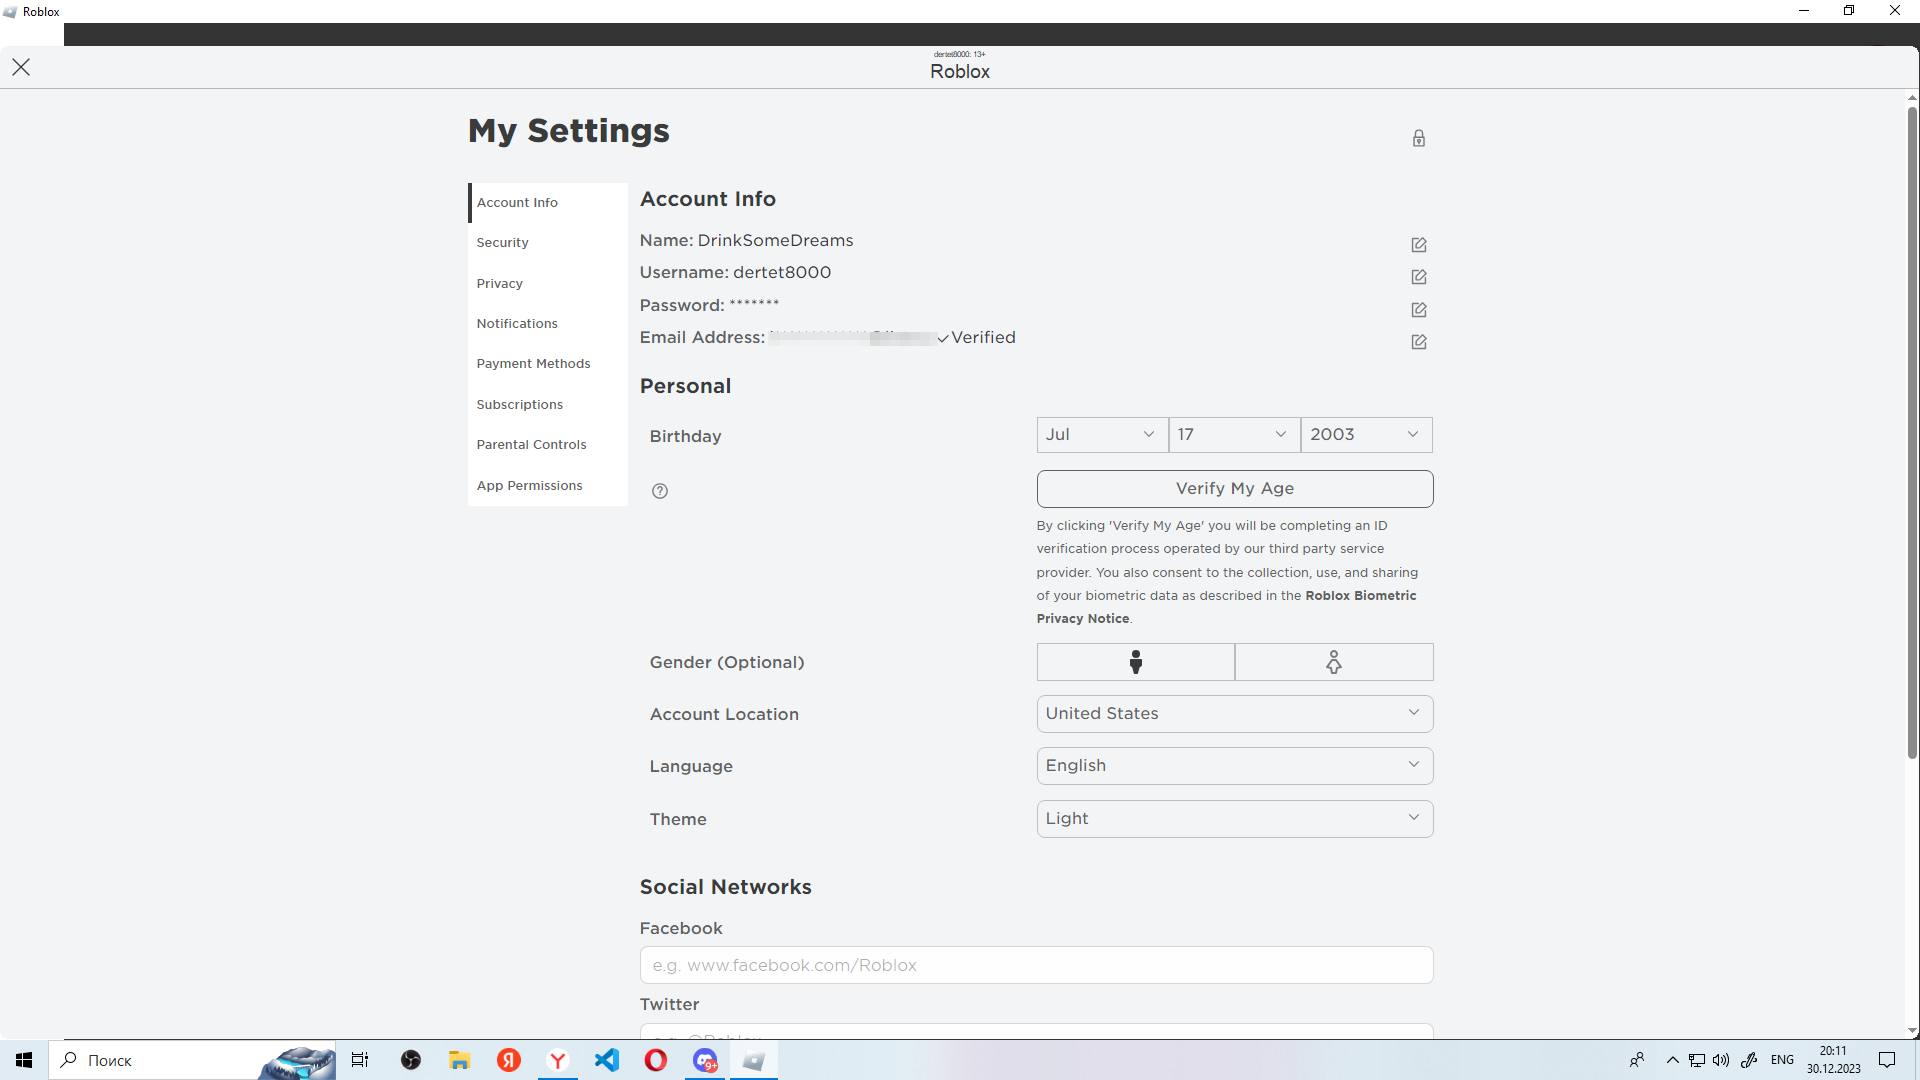Viewport: 1920px width, 1080px height.
Task: Expand the birthday year dropdown
Action: [x=1365, y=435]
